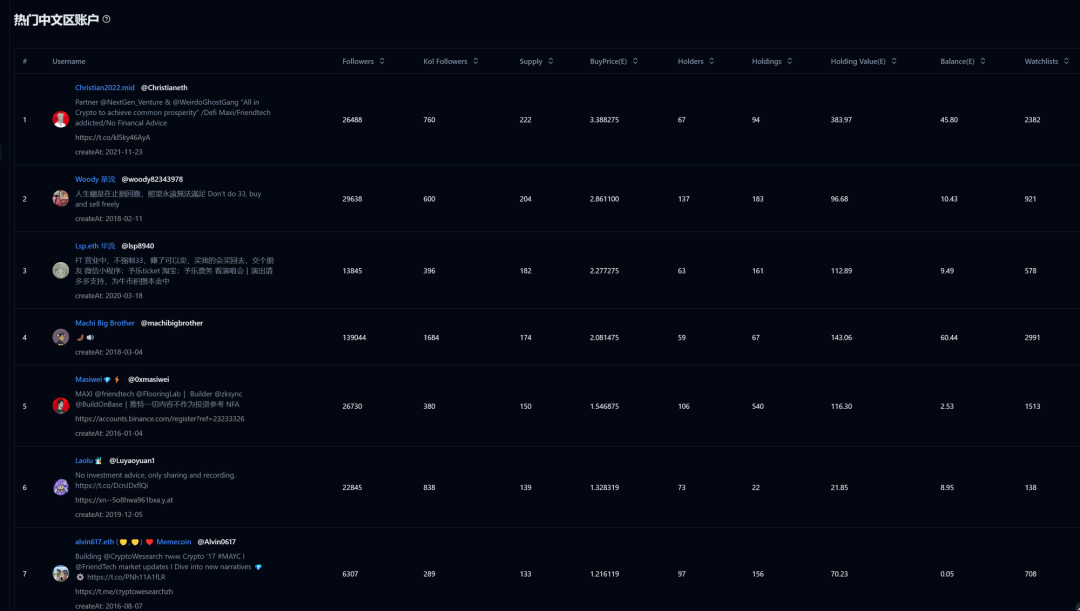Sort the Holders column

tap(713, 62)
